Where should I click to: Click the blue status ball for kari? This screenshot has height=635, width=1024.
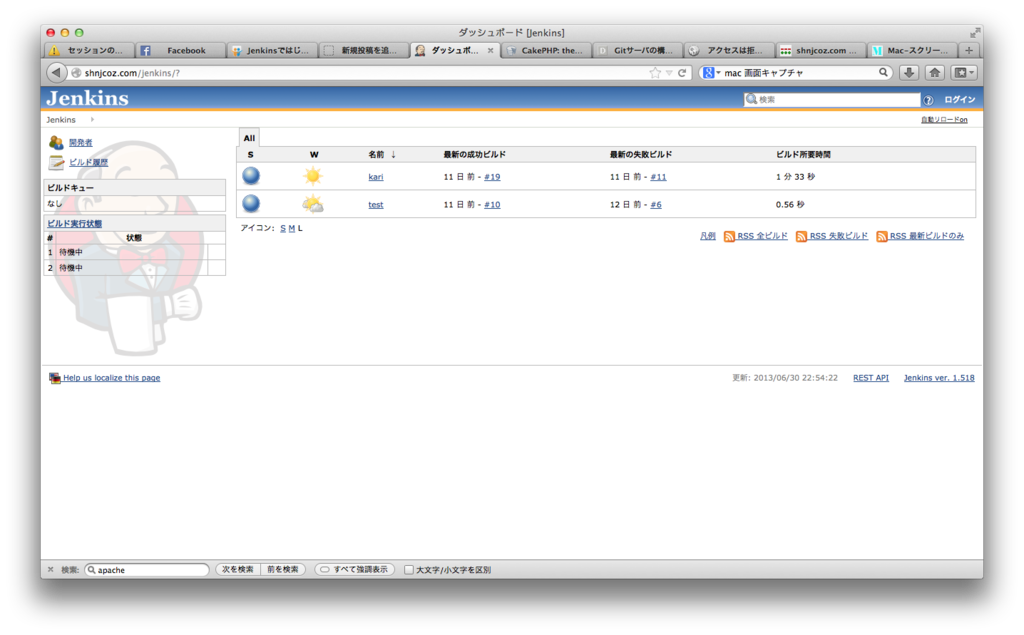[251, 176]
